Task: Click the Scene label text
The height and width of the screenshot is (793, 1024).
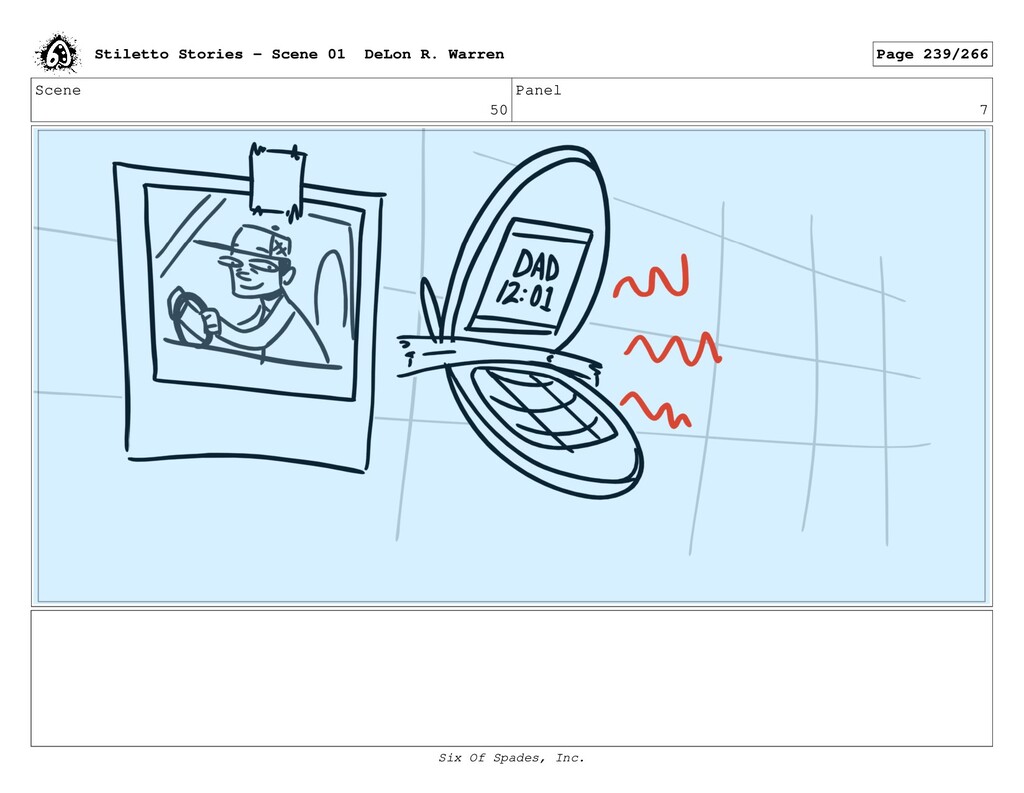Action: pos(58,90)
